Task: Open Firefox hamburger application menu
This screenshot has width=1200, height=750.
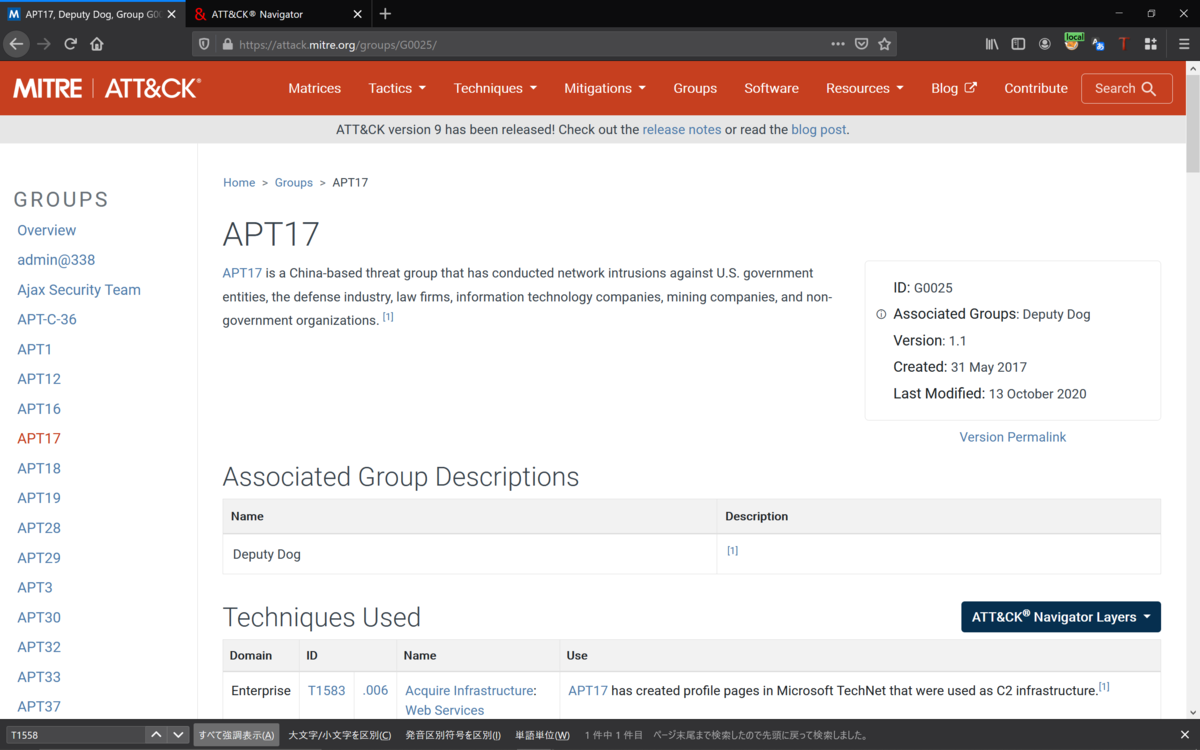Action: (1184, 44)
